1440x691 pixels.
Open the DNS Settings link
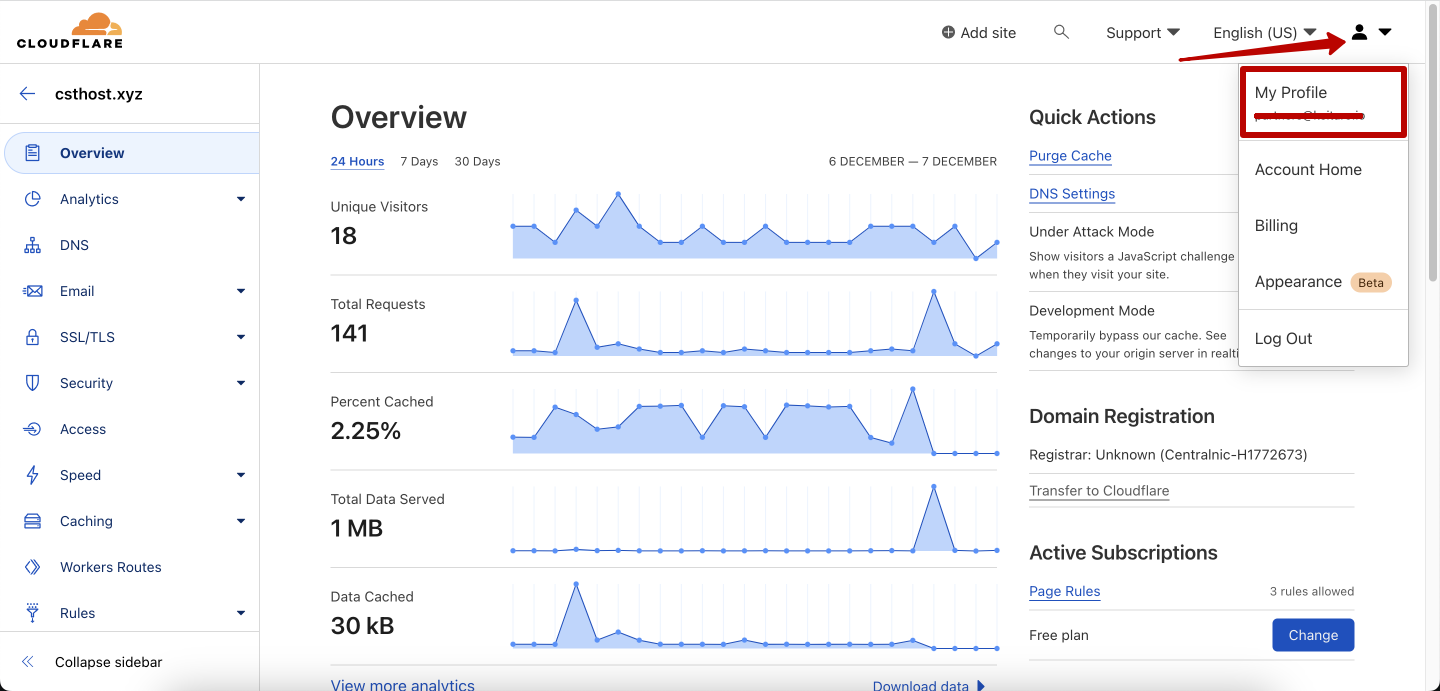click(x=1072, y=194)
